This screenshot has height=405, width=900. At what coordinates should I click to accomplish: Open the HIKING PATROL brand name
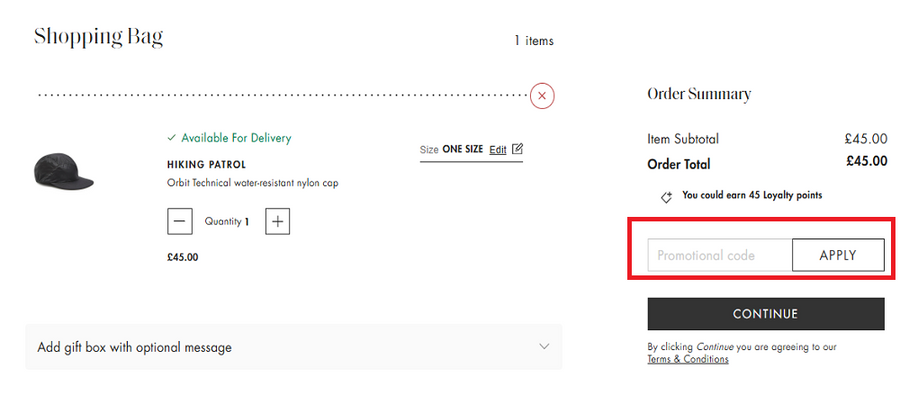pyautogui.click(x=206, y=164)
